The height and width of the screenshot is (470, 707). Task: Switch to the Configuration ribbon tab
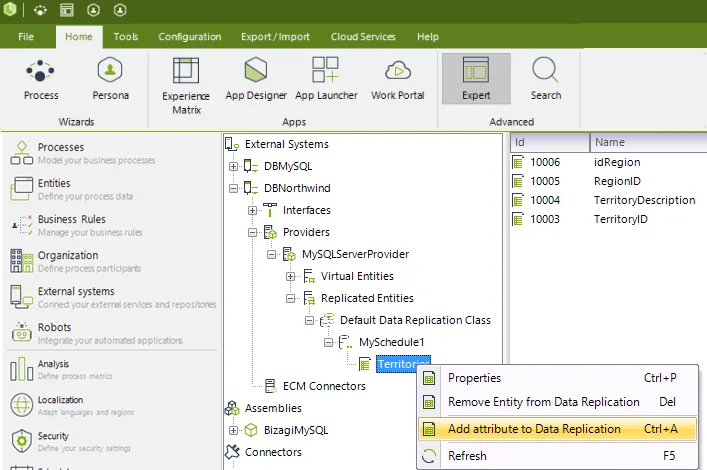click(189, 37)
